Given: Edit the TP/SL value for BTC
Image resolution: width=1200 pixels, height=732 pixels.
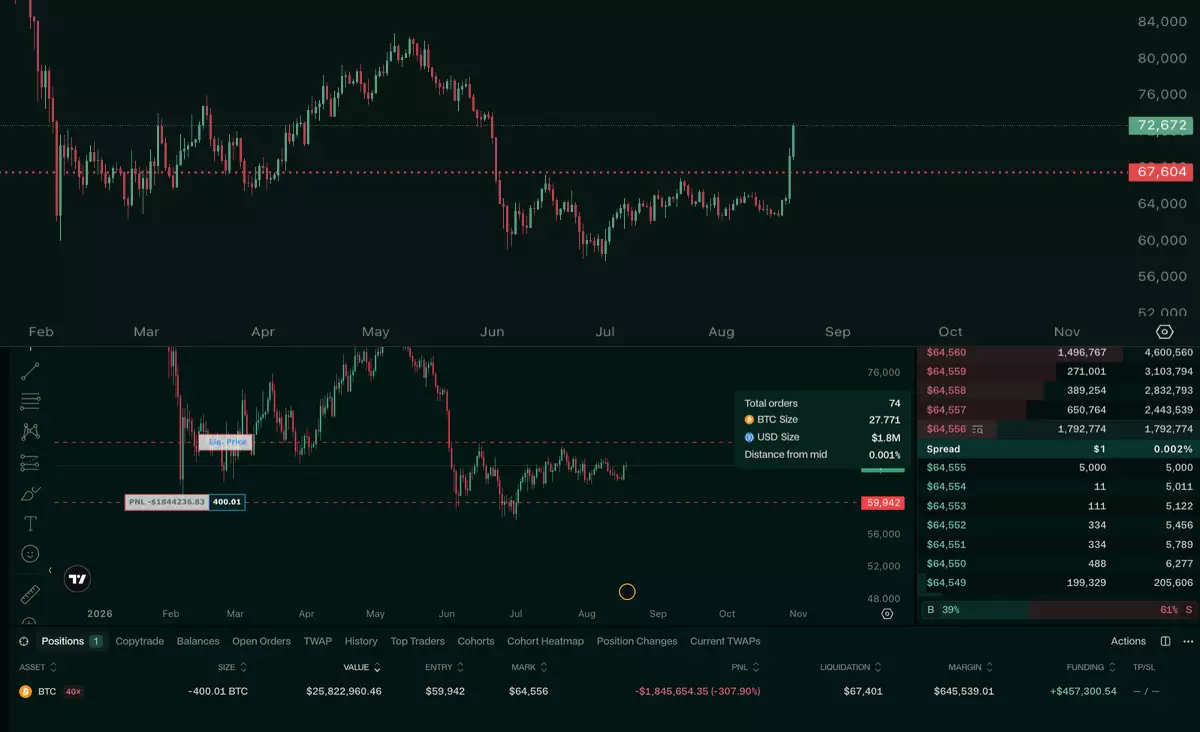Looking at the screenshot, I should 1145,691.
